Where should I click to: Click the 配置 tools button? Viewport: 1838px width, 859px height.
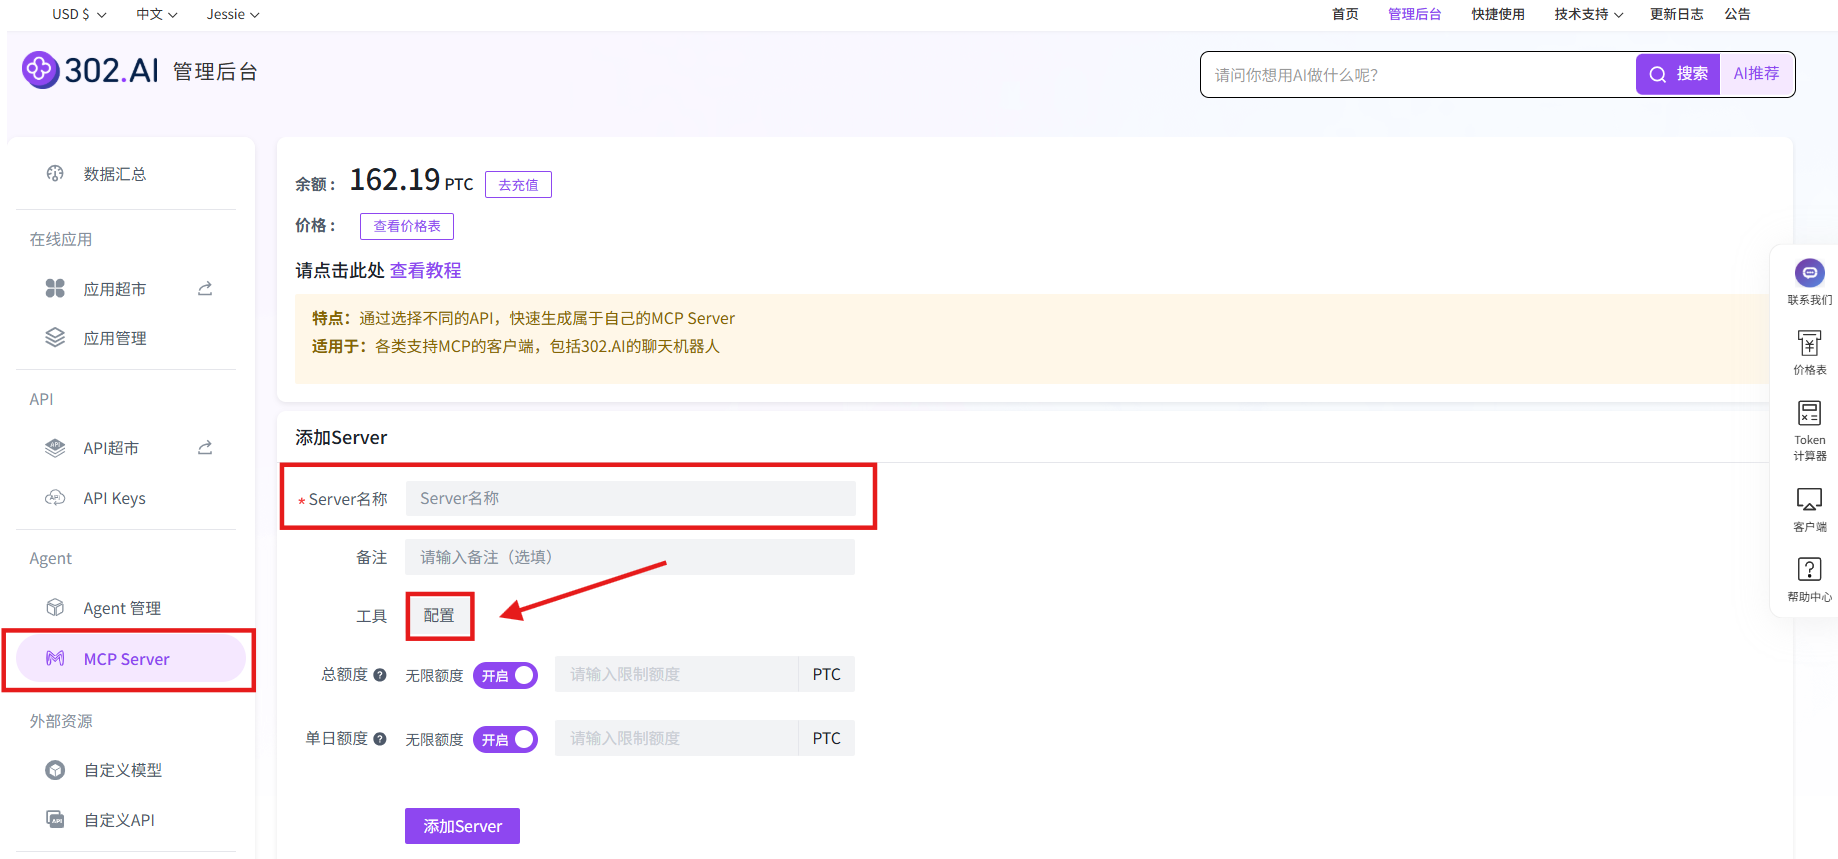click(439, 616)
